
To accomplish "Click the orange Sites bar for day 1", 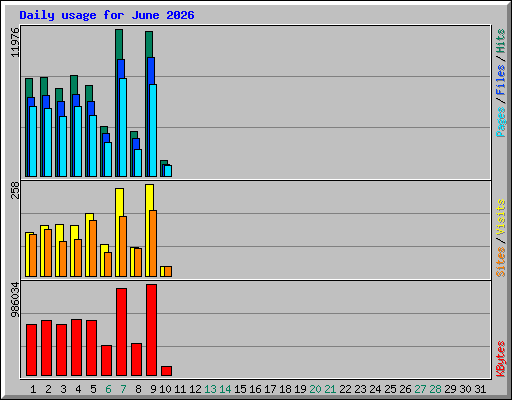I will coord(33,255).
